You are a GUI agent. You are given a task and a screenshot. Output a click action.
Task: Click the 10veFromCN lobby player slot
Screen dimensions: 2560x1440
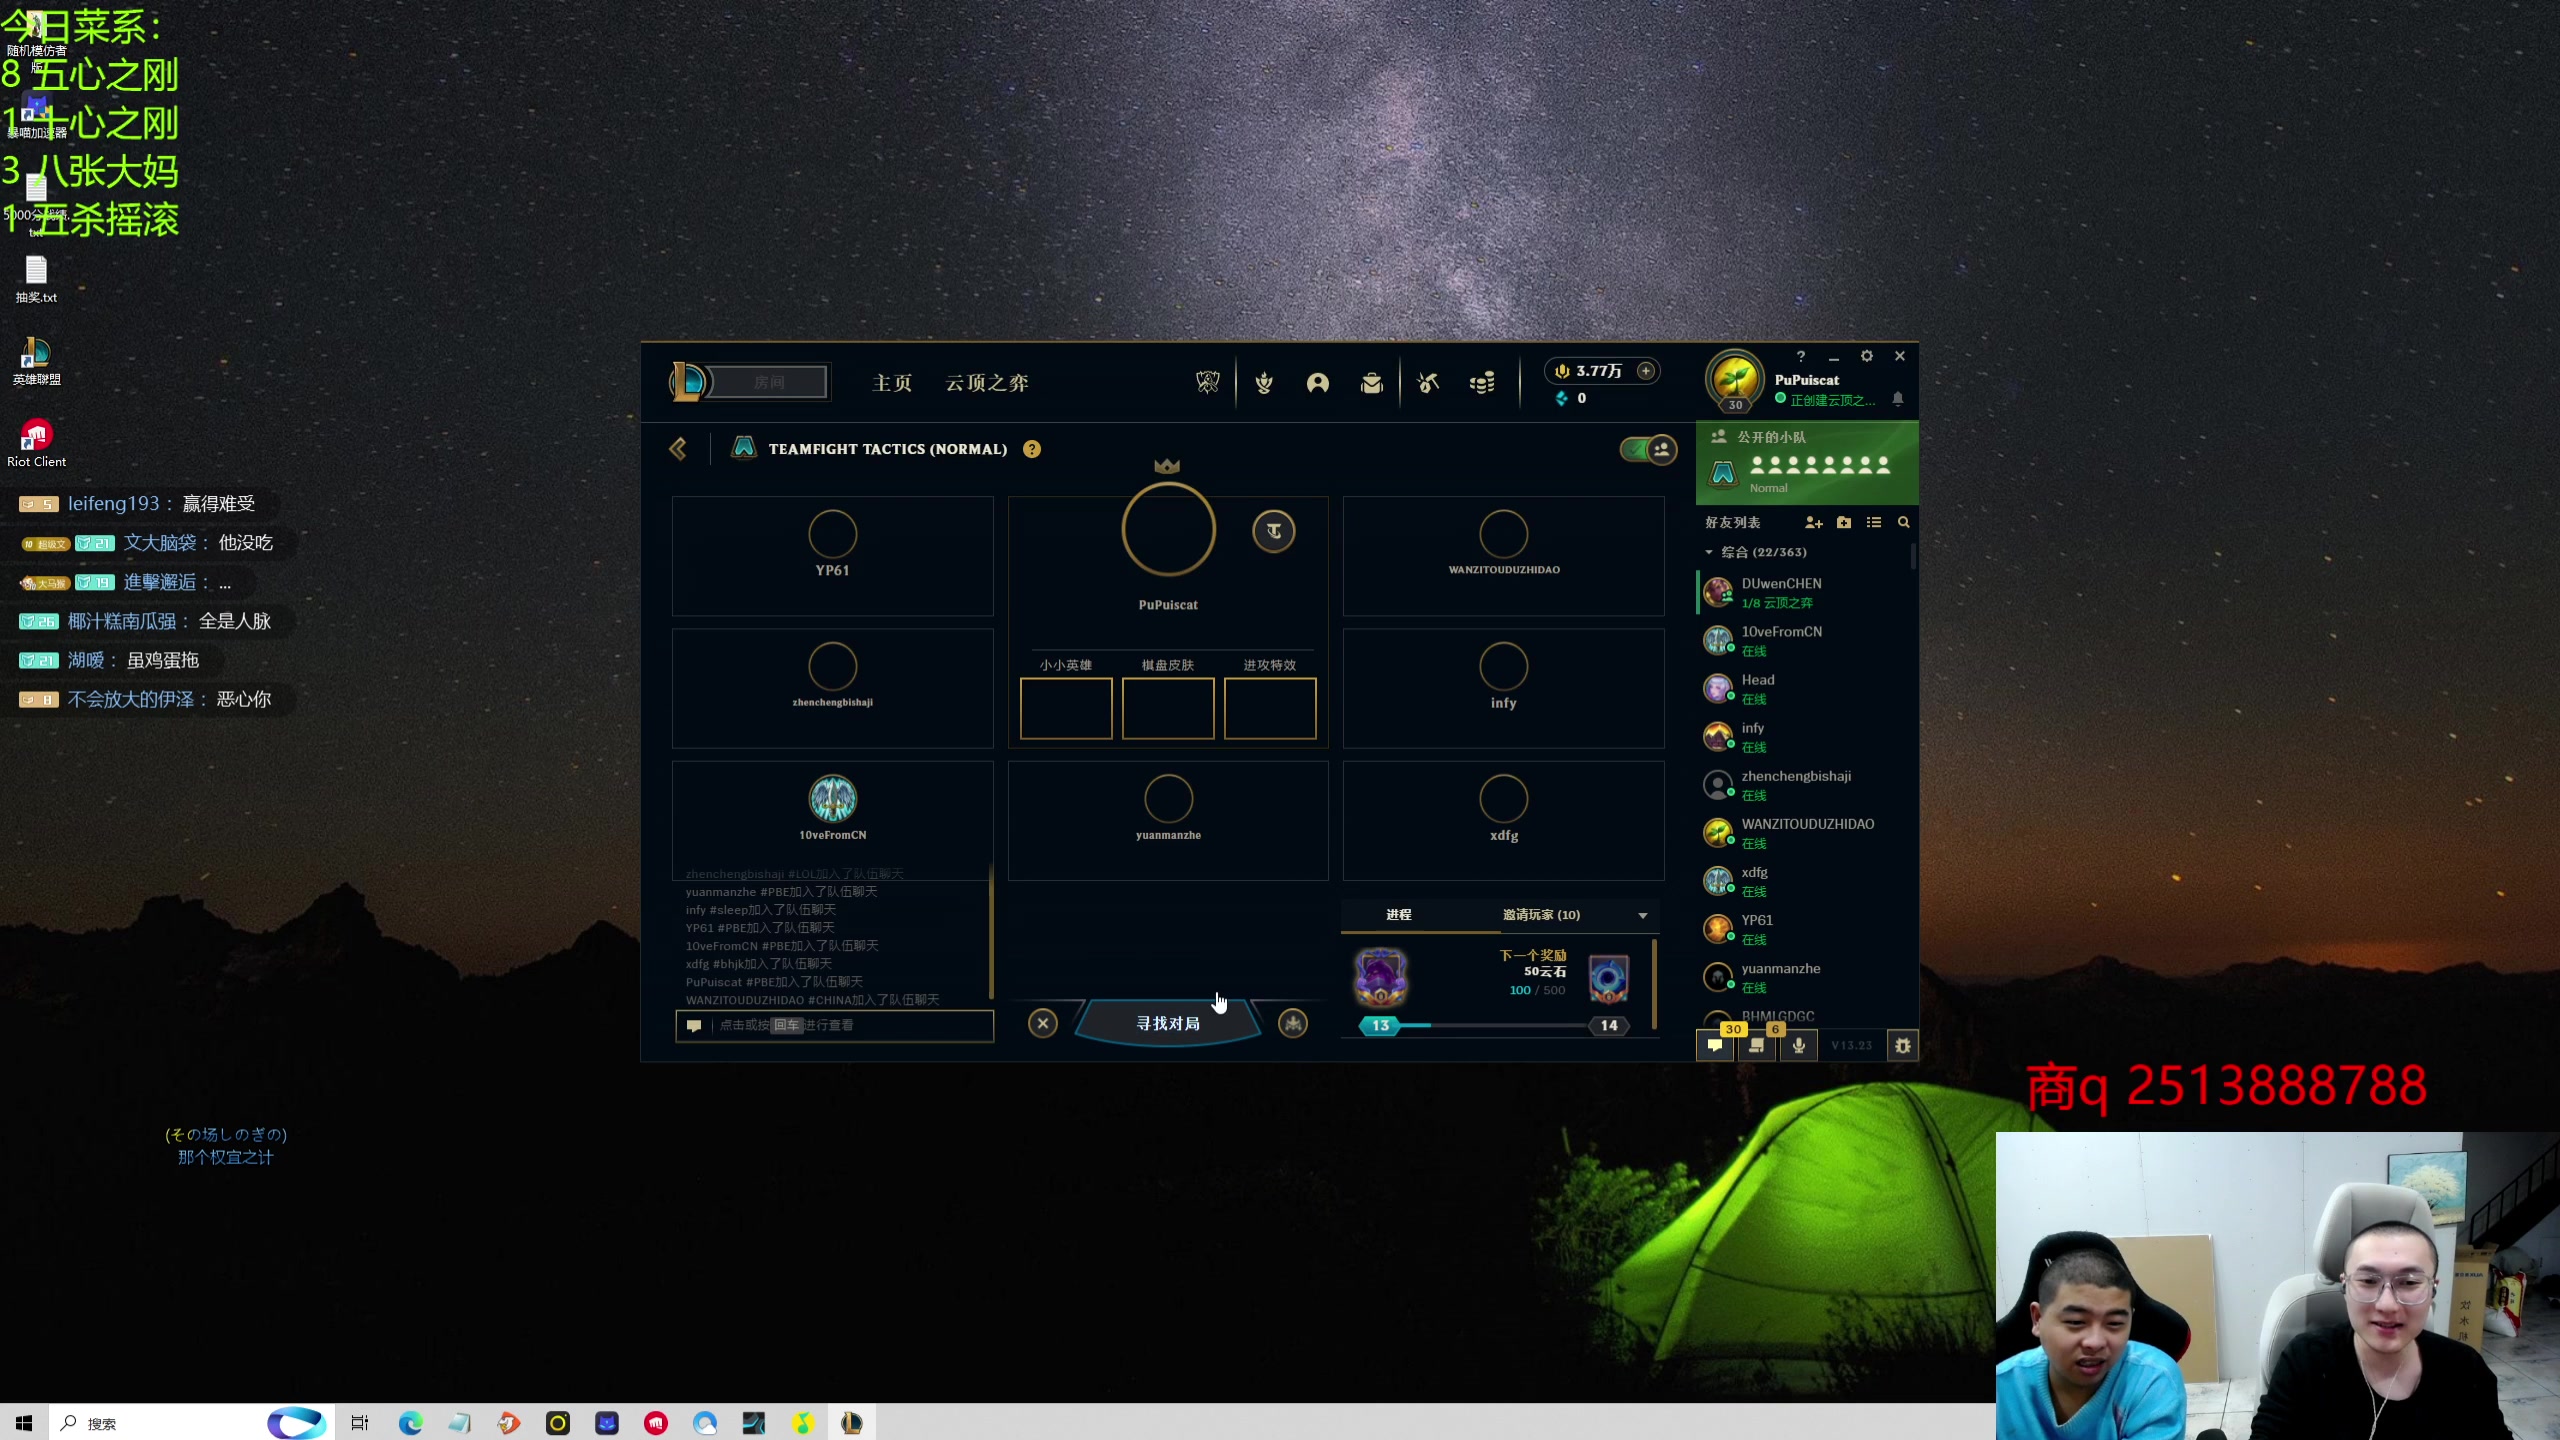click(x=833, y=820)
